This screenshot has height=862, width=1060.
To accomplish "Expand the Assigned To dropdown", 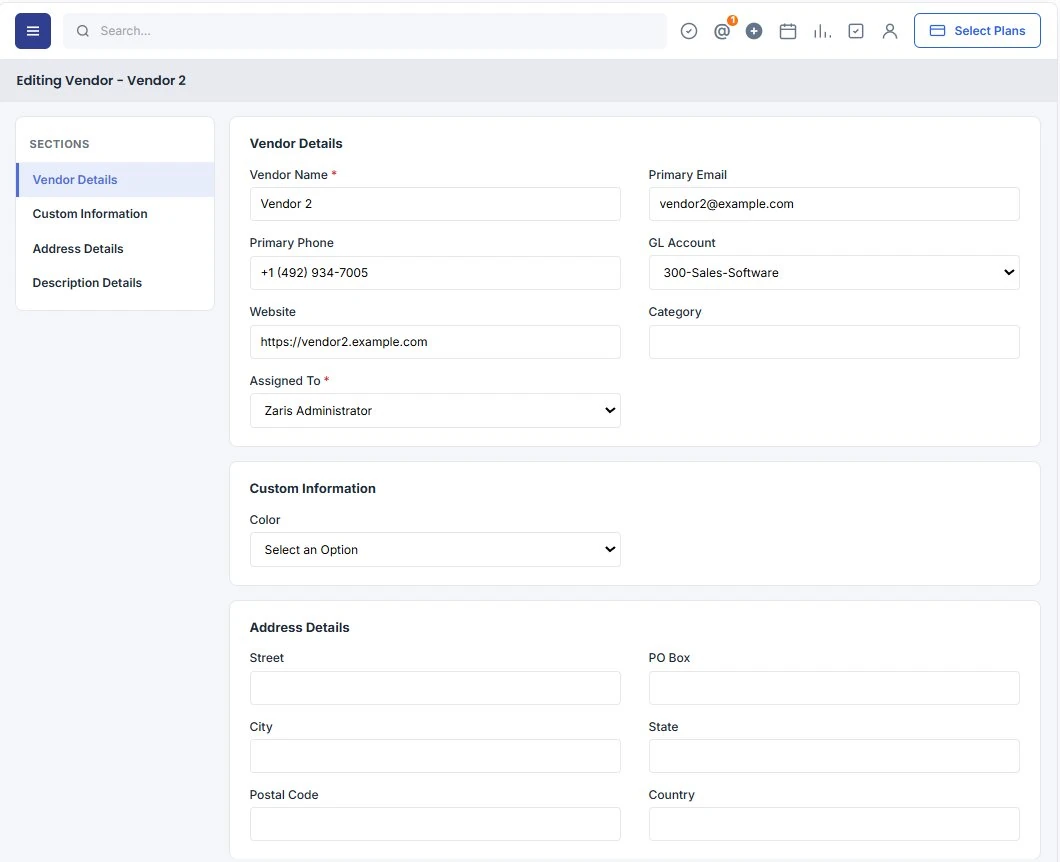I will 435,410.
